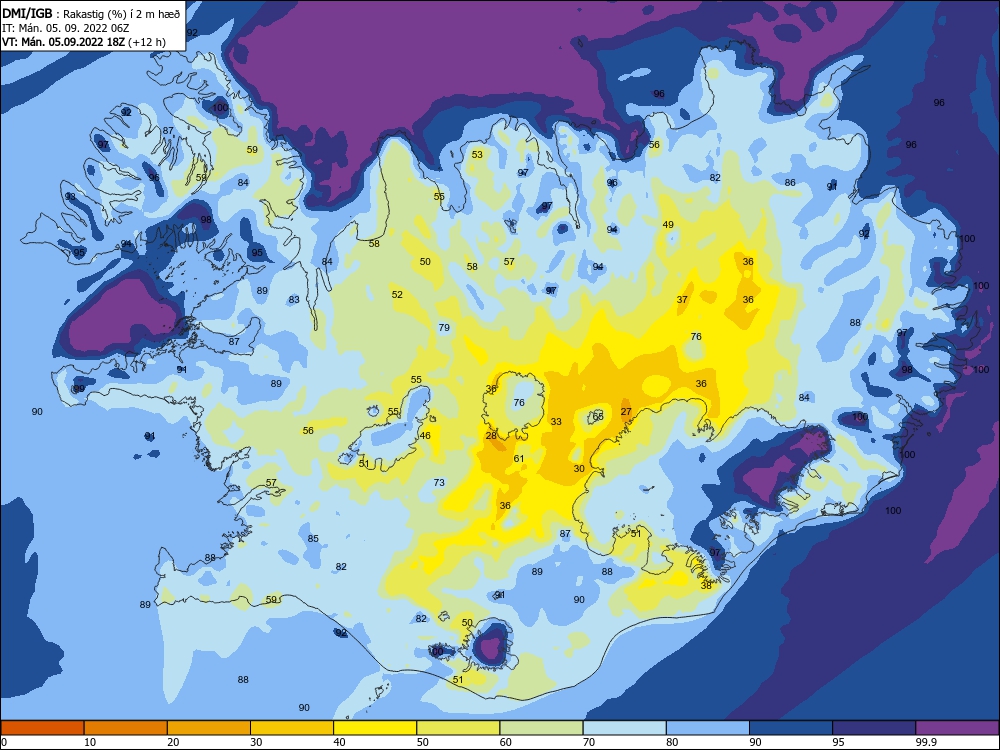Select the 'IT: Mán. 05. 09. 2022 06Z' line
Image resolution: width=1000 pixels, height=750 pixels.
66,28
